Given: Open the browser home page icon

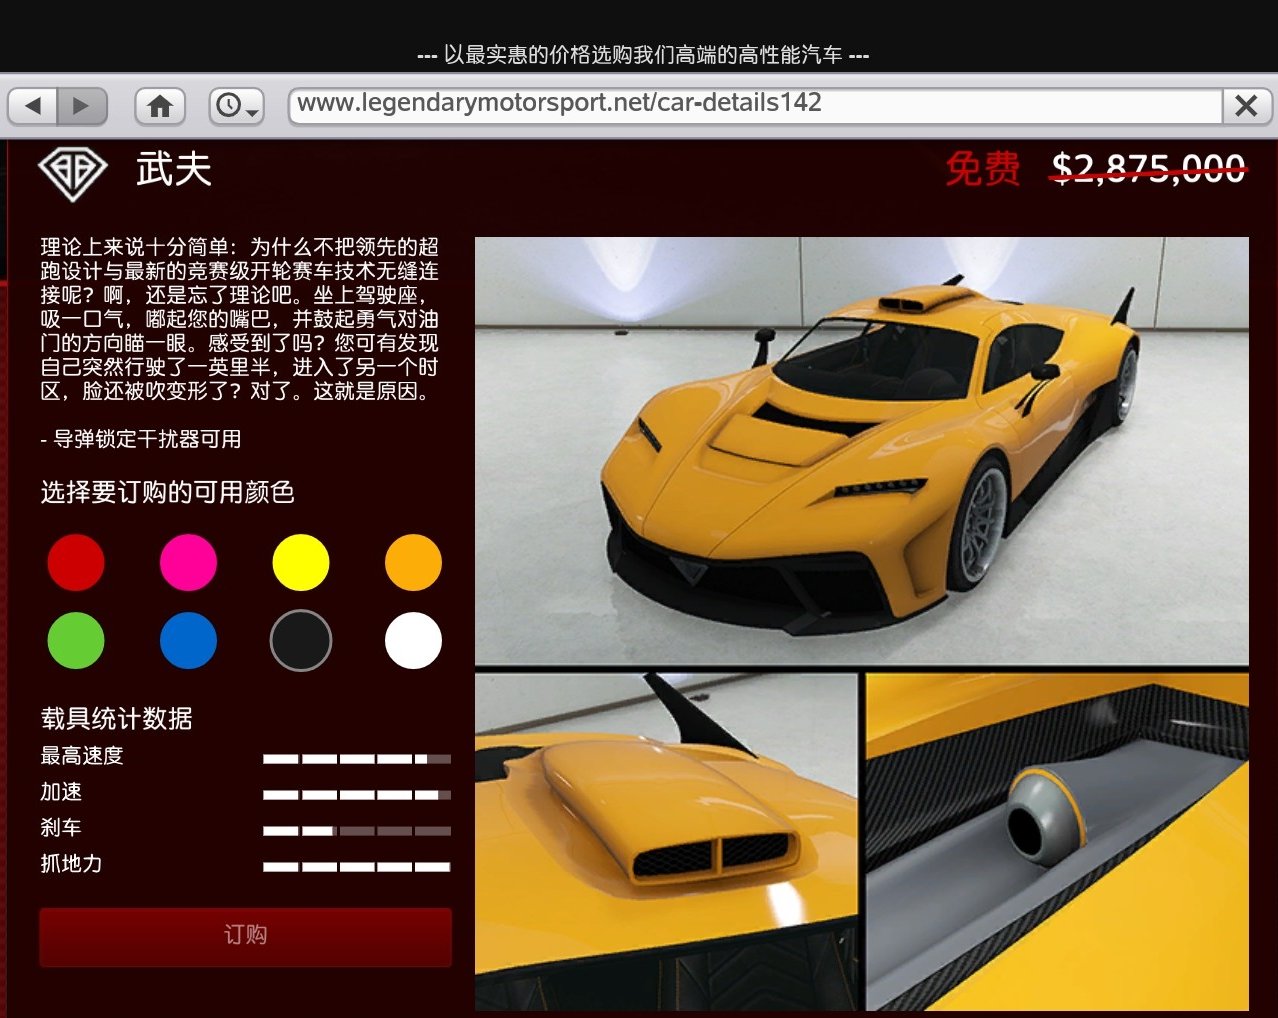Looking at the screenshot, I should click(160, 105).
